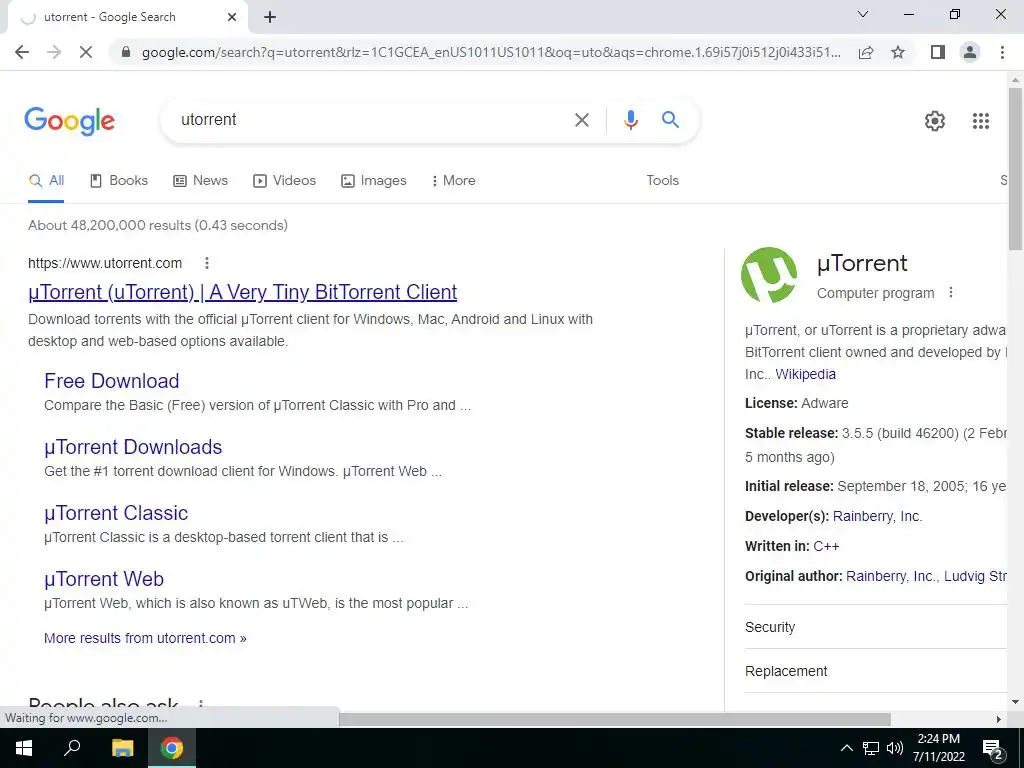Open the Chrome side panel
This screenshot has height=768, width=1024.
[x=938, y=52]
